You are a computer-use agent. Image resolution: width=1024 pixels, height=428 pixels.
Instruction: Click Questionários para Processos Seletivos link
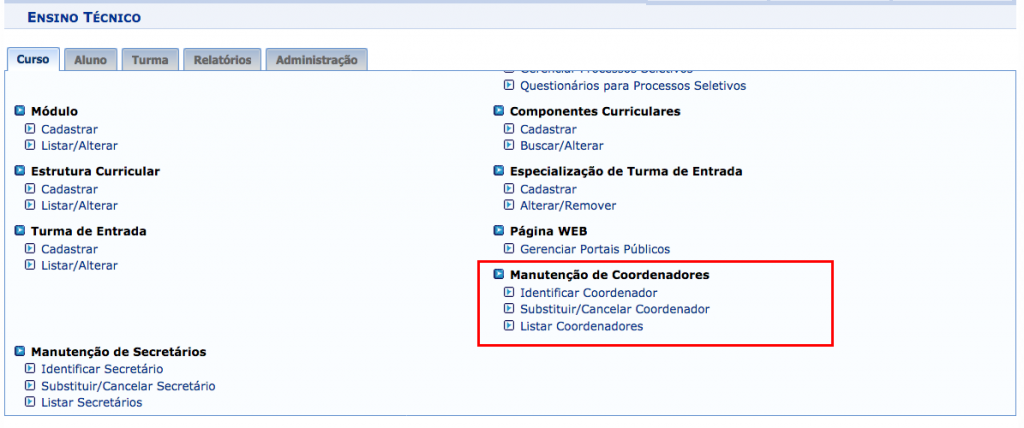(633, 86)
